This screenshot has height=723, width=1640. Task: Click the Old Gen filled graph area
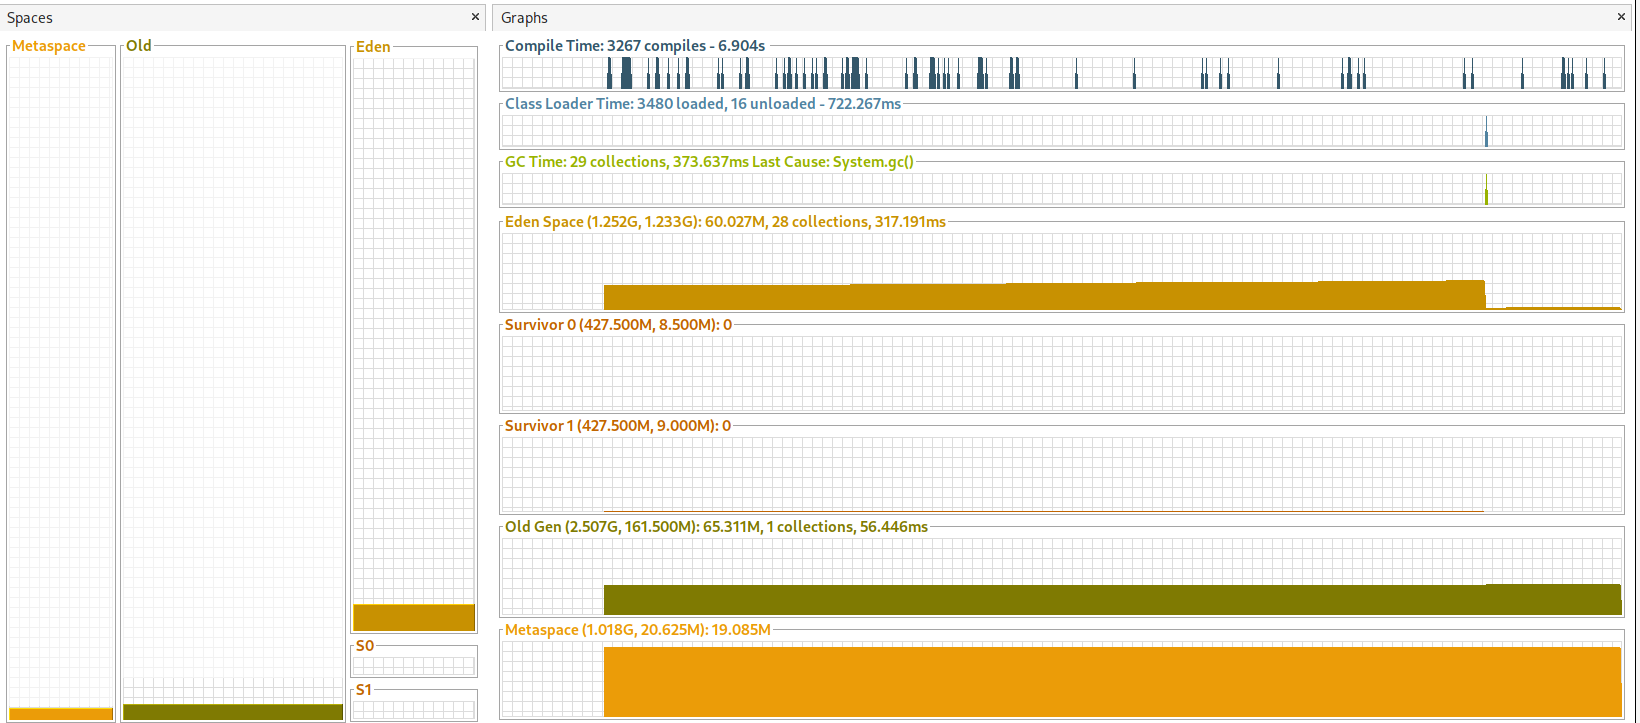[1112, 599]
